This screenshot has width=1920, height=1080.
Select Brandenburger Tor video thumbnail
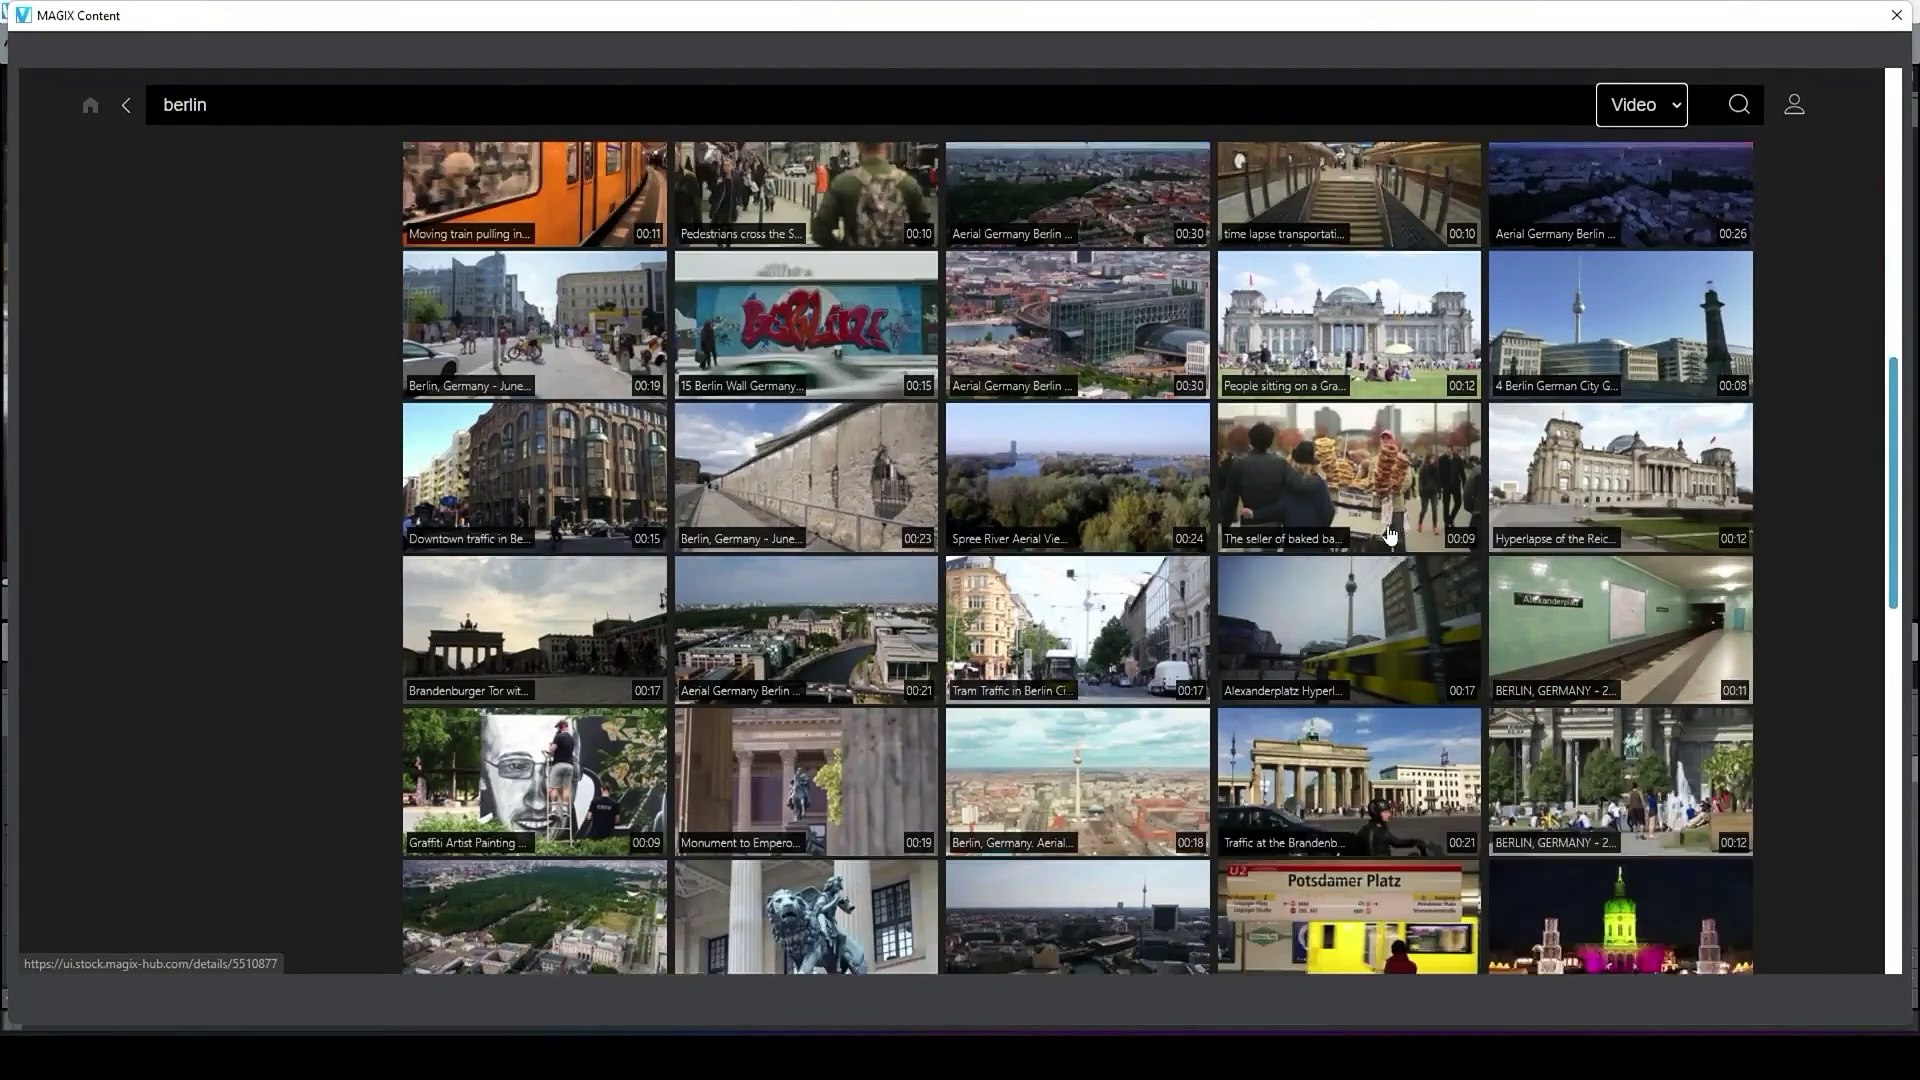pyautogui.click(x=534, y=629)
